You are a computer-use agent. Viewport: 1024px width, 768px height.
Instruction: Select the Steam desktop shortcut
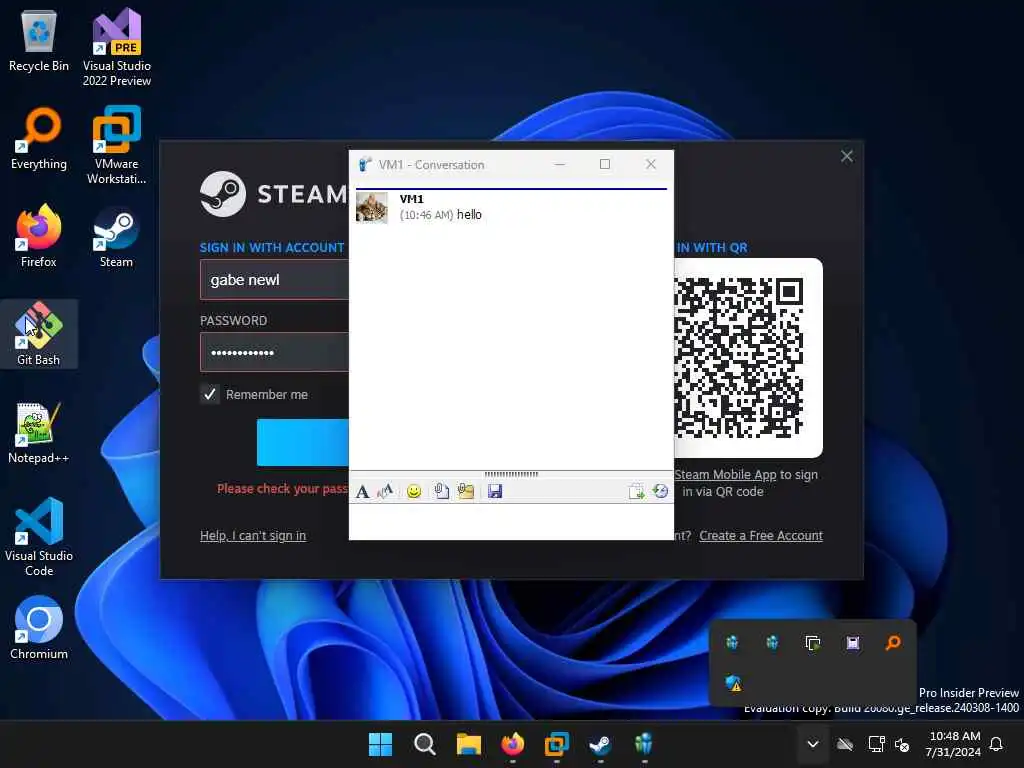[x=116, y=236]
